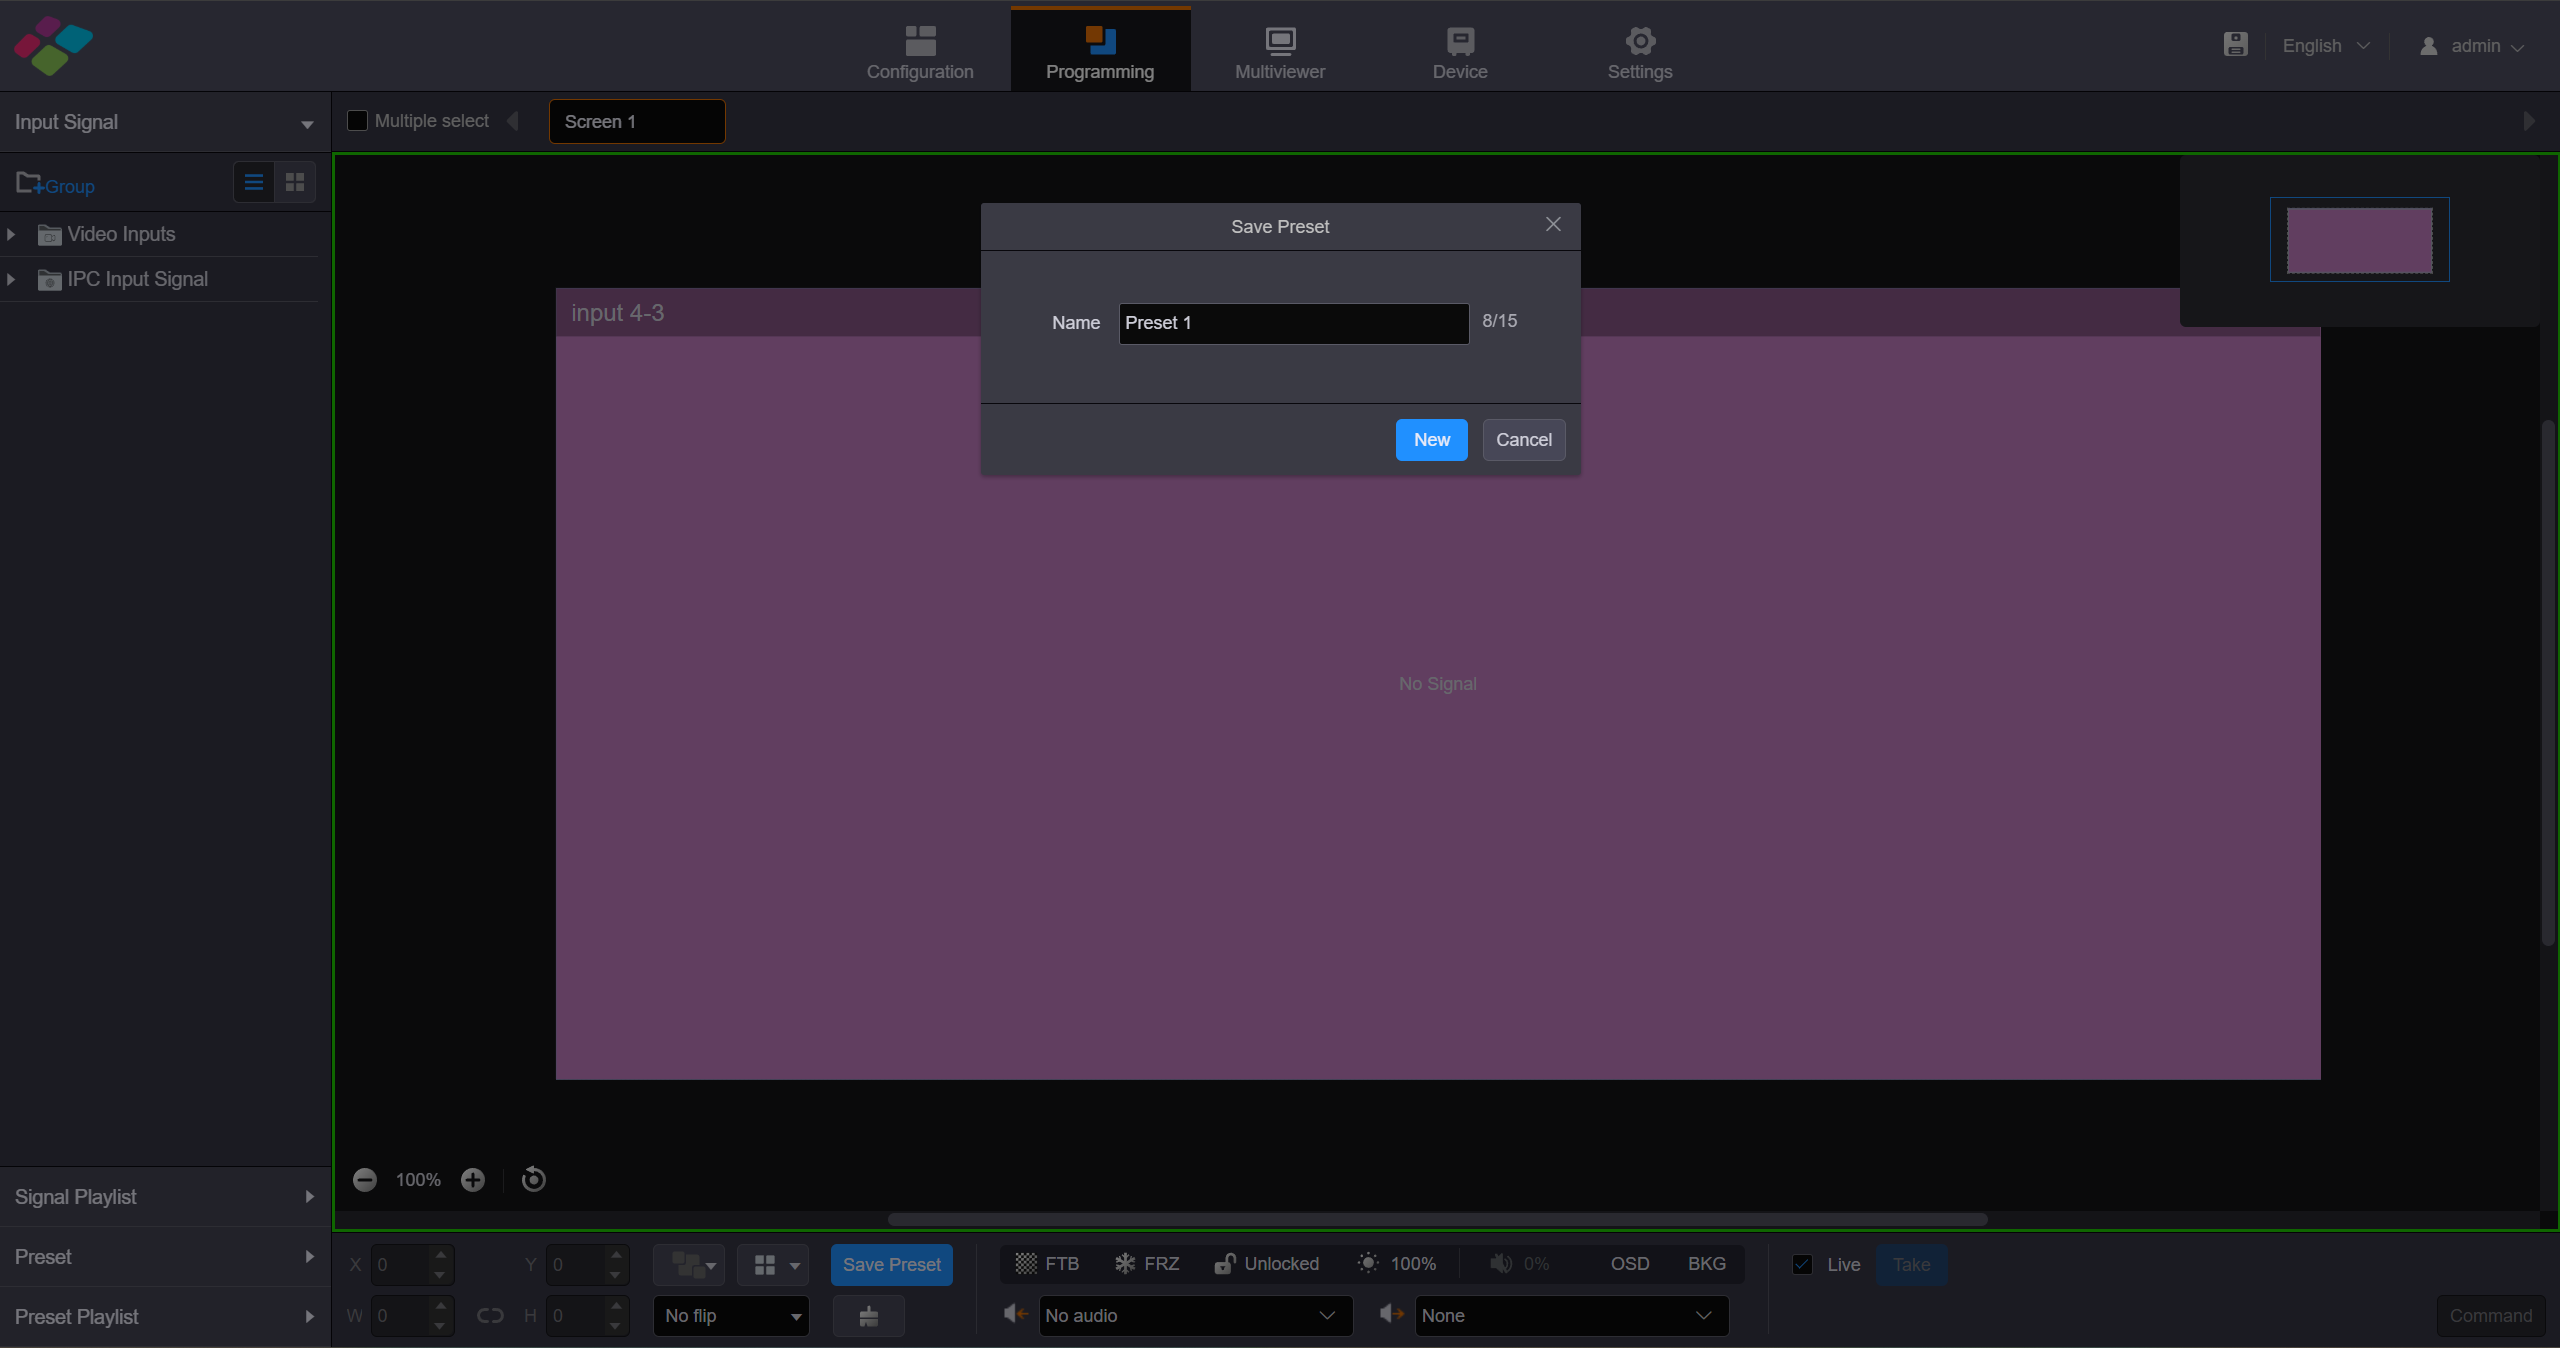Reset the canvas view with restore icon
The image size is (2560, 1348).
pos(532,1180)
